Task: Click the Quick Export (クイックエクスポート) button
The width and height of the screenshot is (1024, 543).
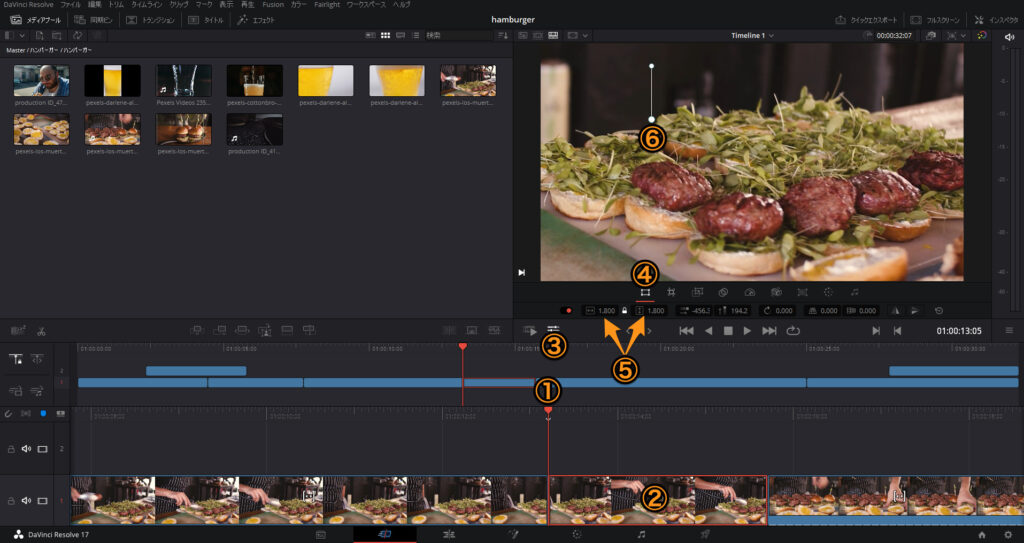Action: click(866, 20)
